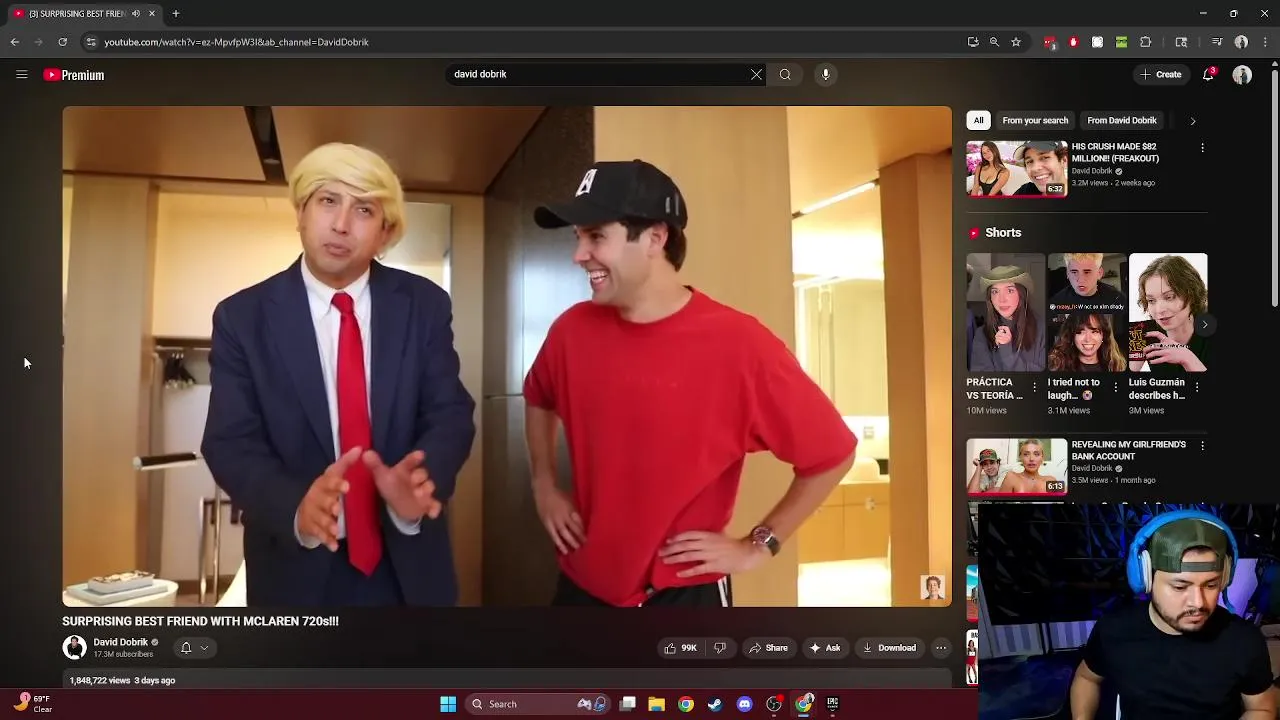Open REVEALING MY GIRLFRIEND'S BANK ACCOUNT thumbnail
The image size is (1280, 720).
pos(1016,466)
